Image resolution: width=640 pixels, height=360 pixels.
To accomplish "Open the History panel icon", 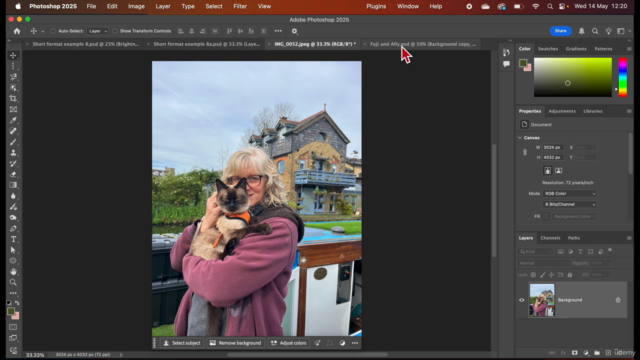I will click(x=507, y=52).
